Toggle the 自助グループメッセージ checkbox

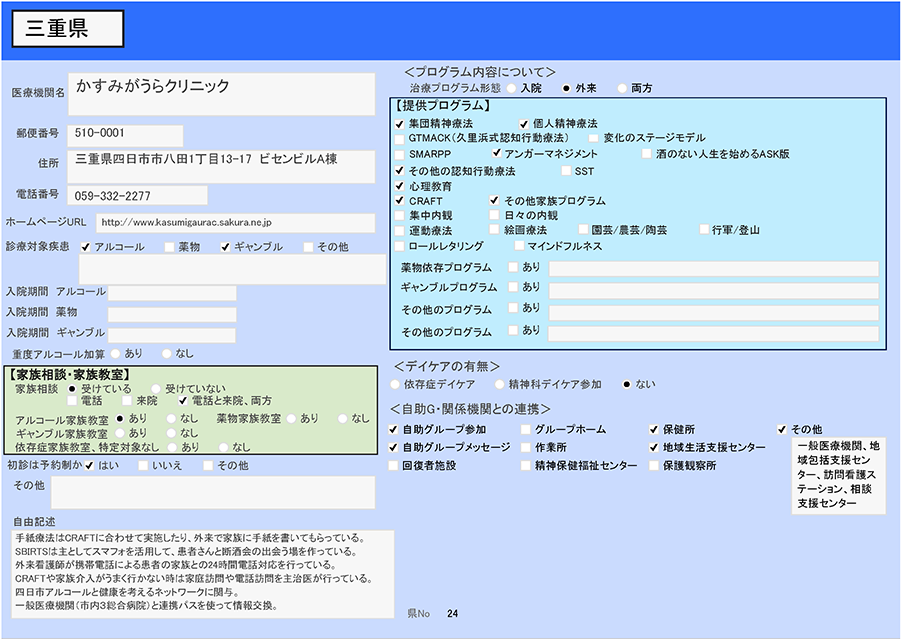[394, 448]
